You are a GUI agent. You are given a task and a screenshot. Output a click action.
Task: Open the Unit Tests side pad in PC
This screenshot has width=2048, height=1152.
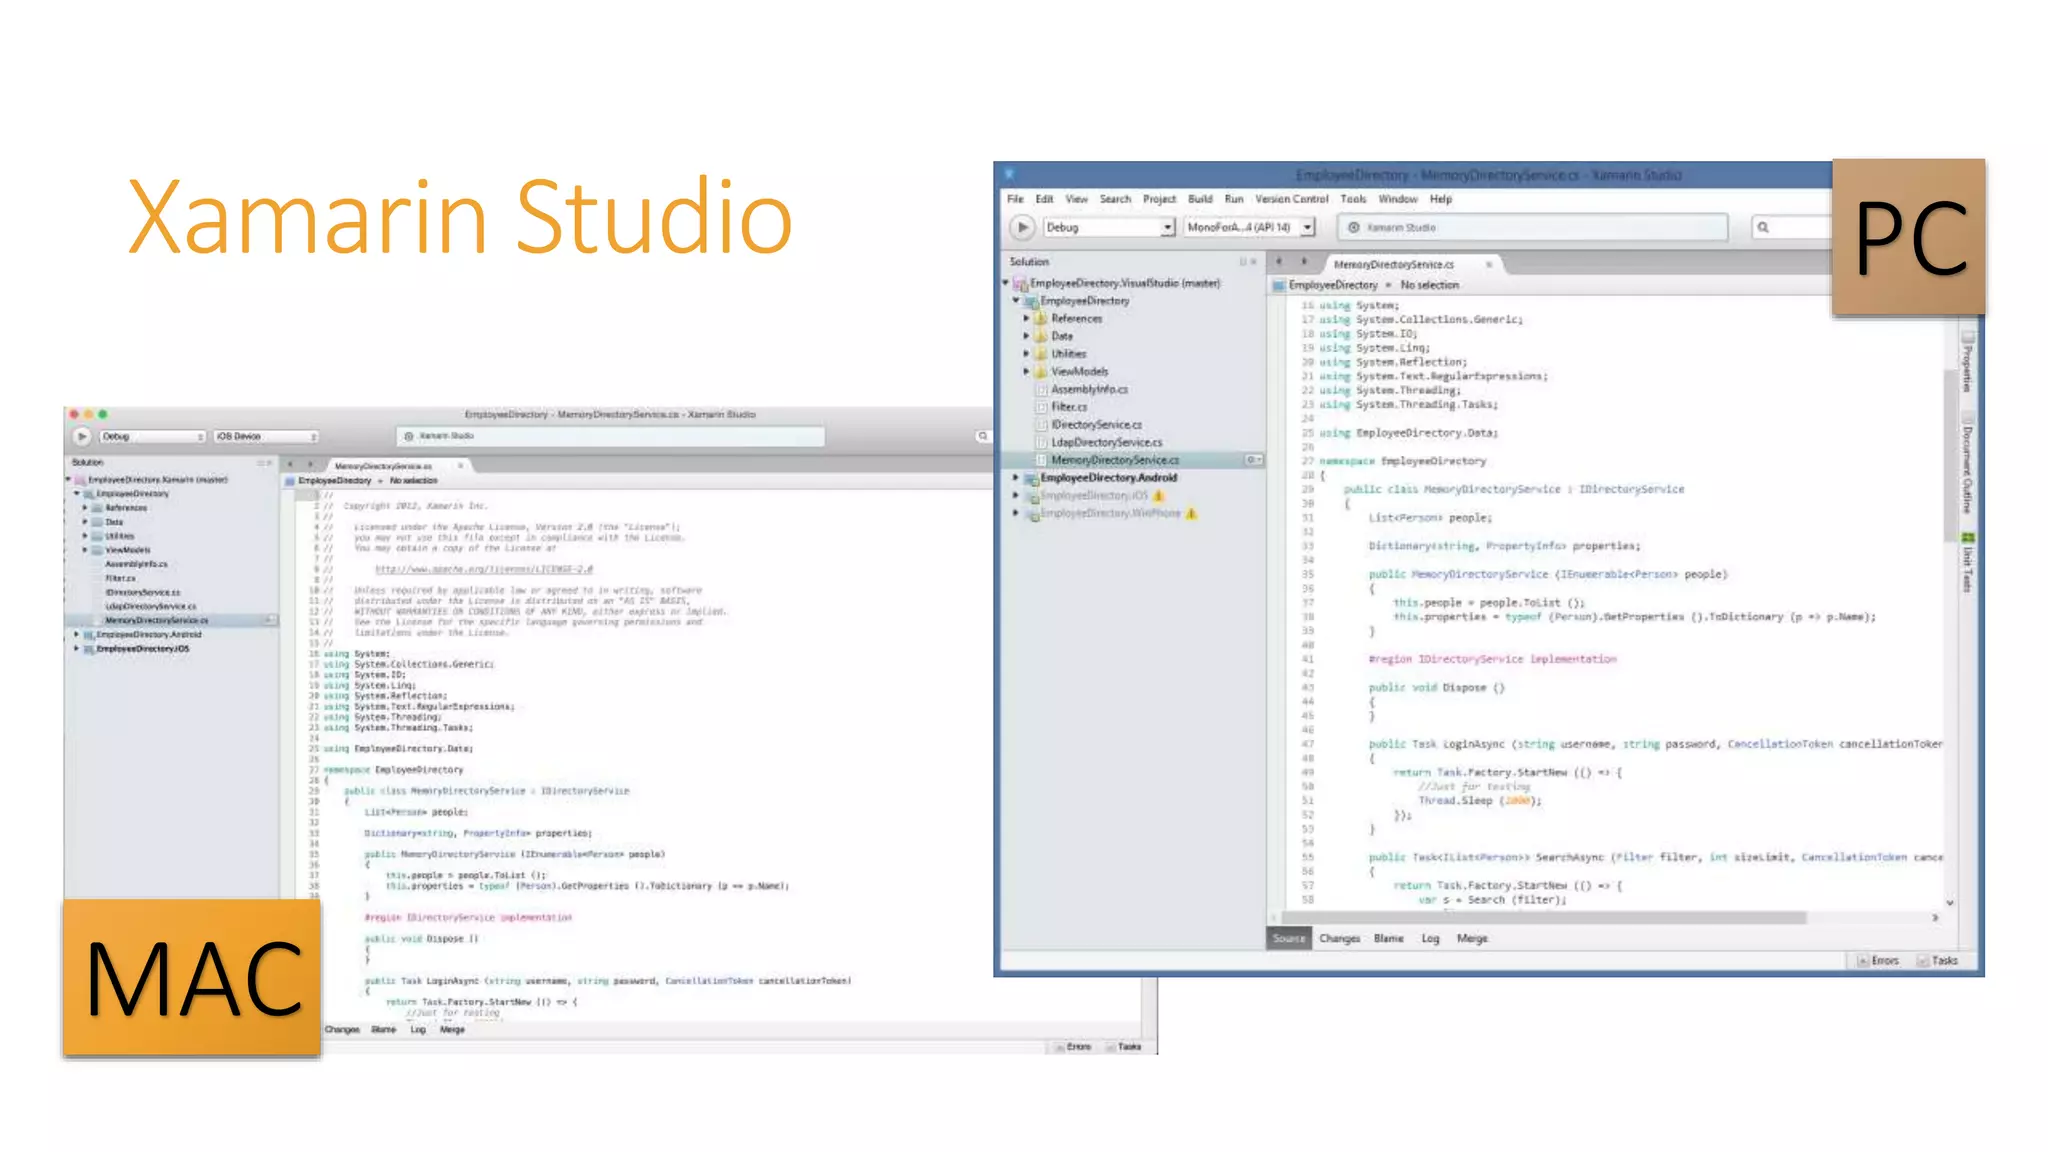click(1967, 562)
